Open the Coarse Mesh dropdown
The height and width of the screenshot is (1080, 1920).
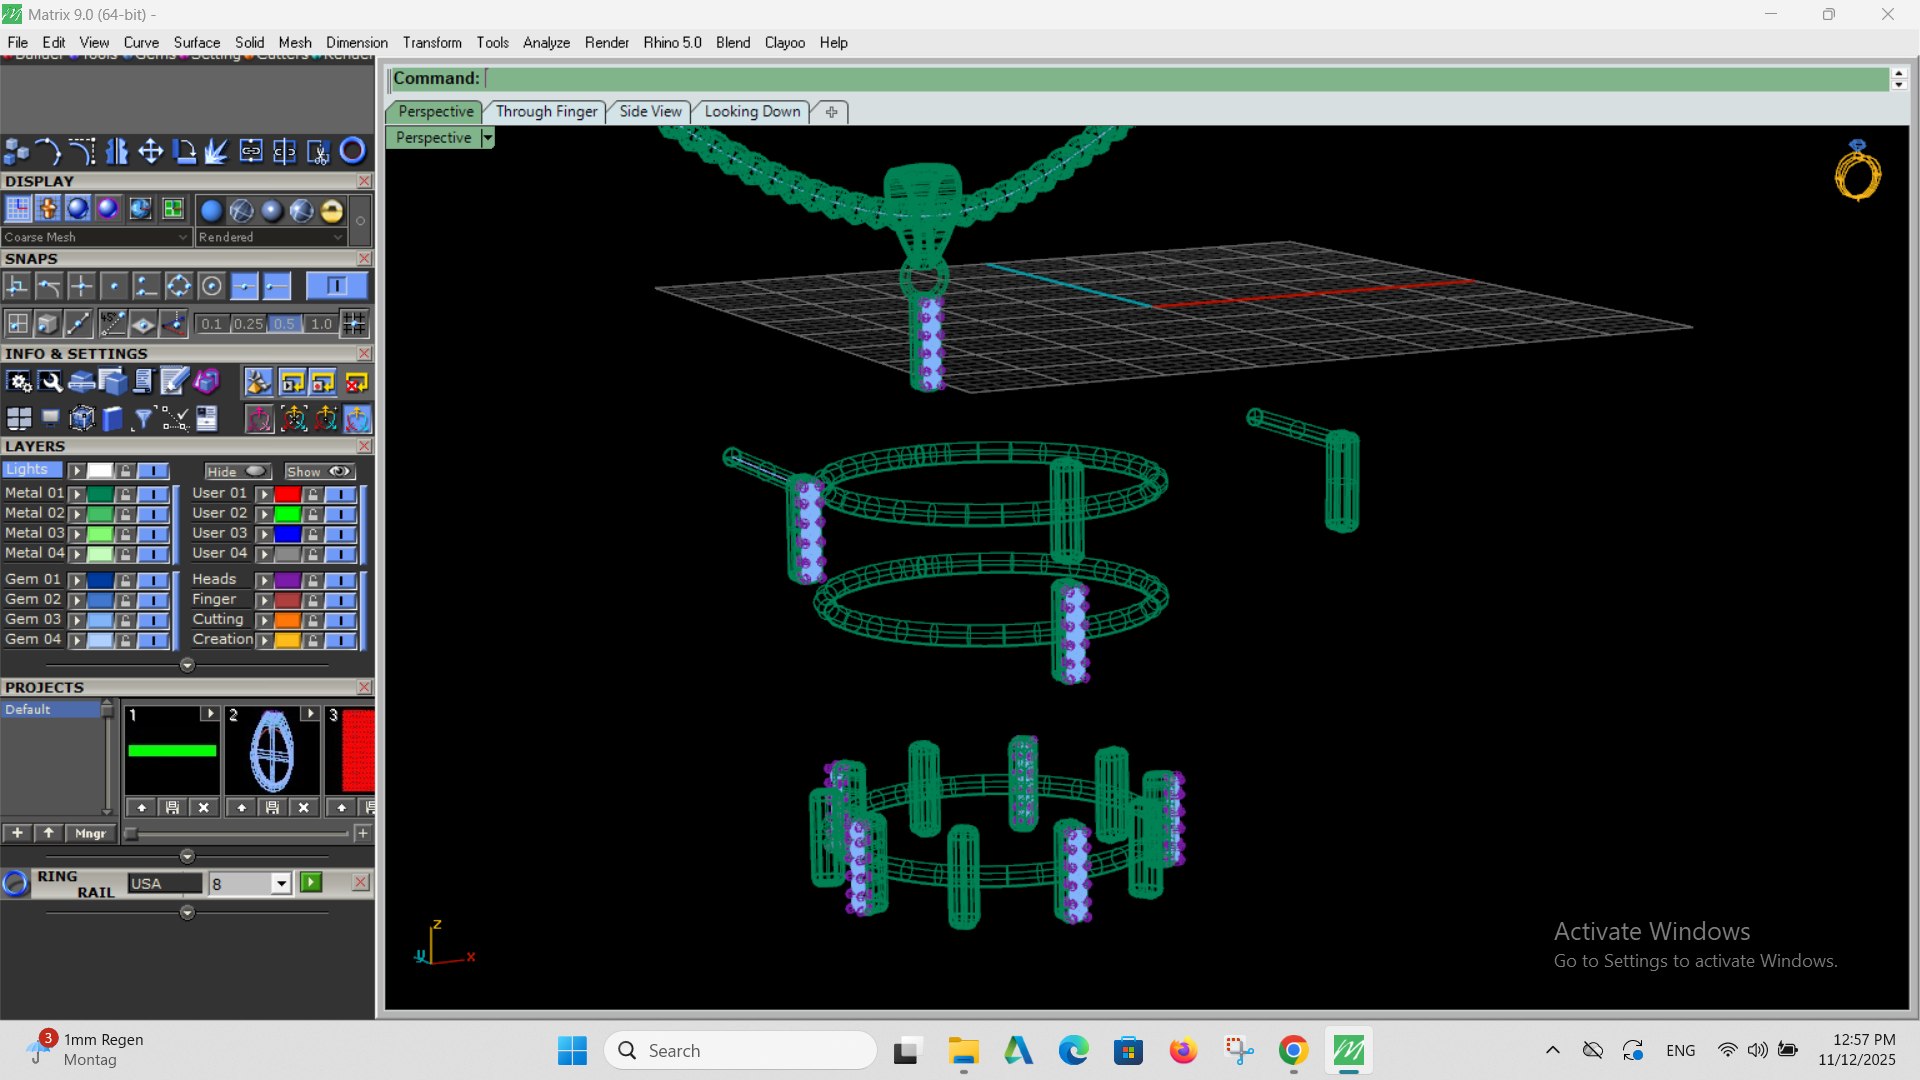coord(96,237)
